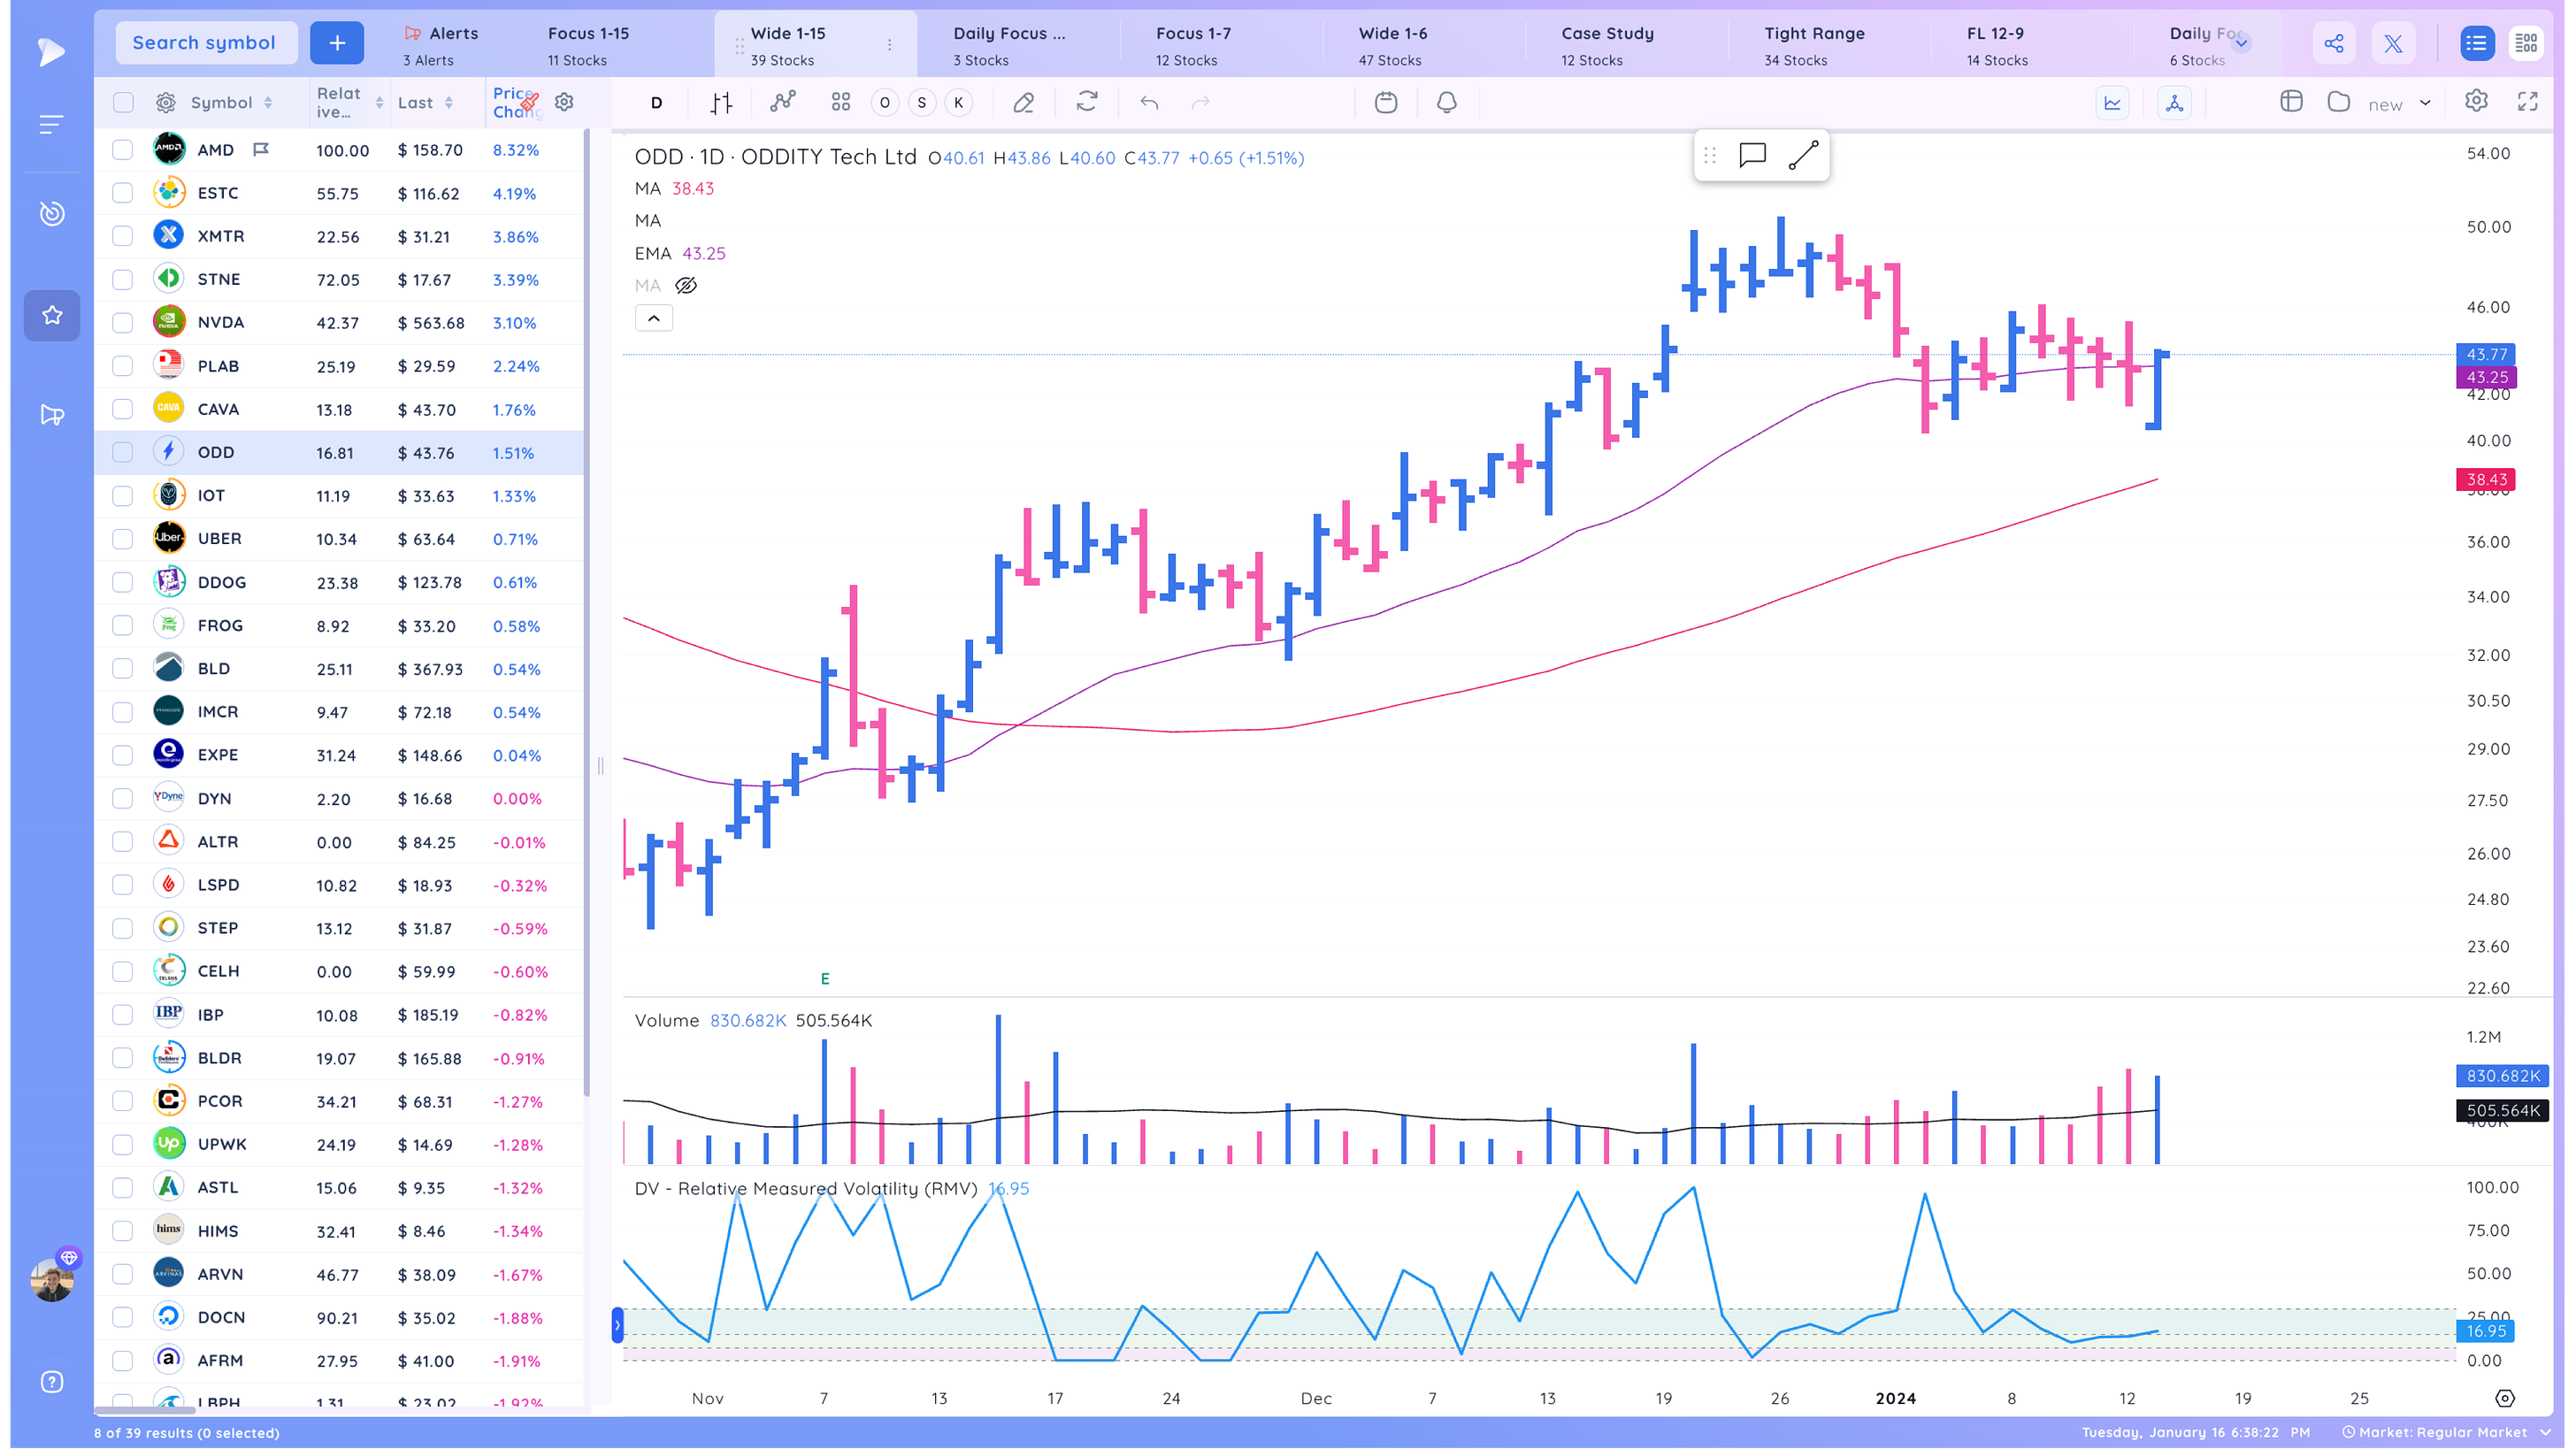Screen dimensions: 2576x1449
Task: Collapse the indicator legend chevron
Action: (x=654, y=319)
